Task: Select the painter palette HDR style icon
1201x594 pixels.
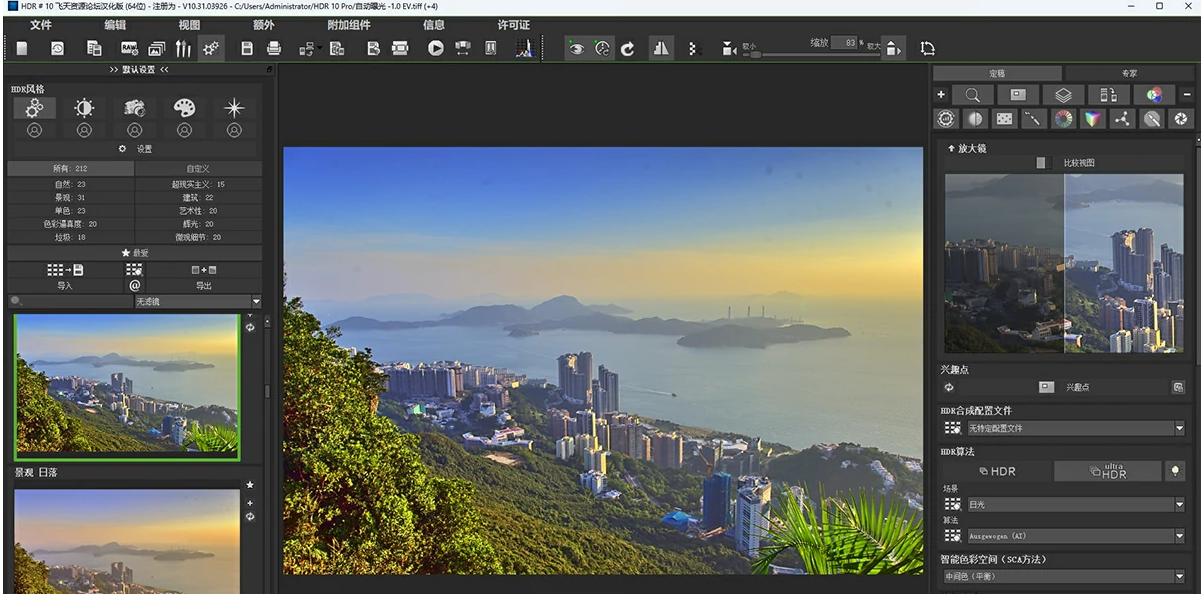Action: click(184, 108)
